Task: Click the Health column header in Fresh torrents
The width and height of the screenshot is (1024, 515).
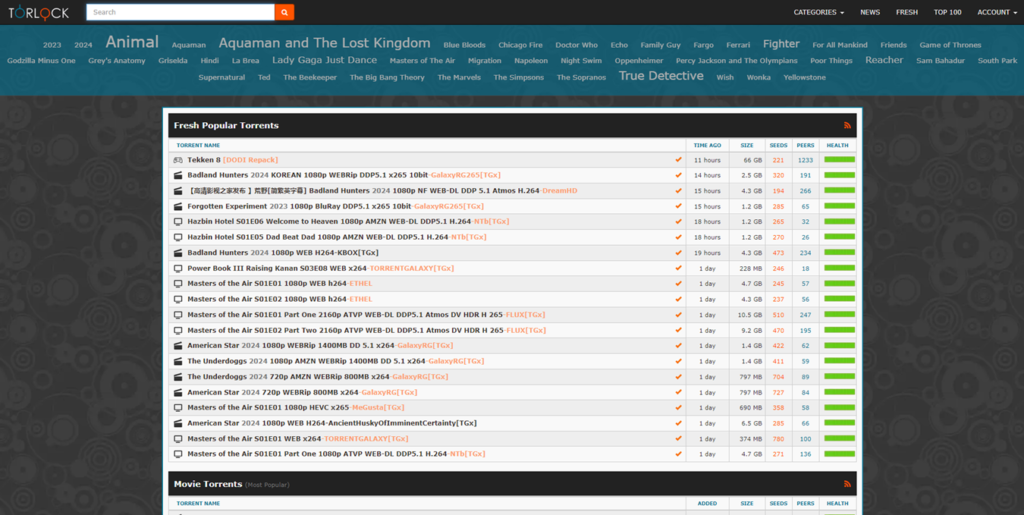Action: point(838,145)
